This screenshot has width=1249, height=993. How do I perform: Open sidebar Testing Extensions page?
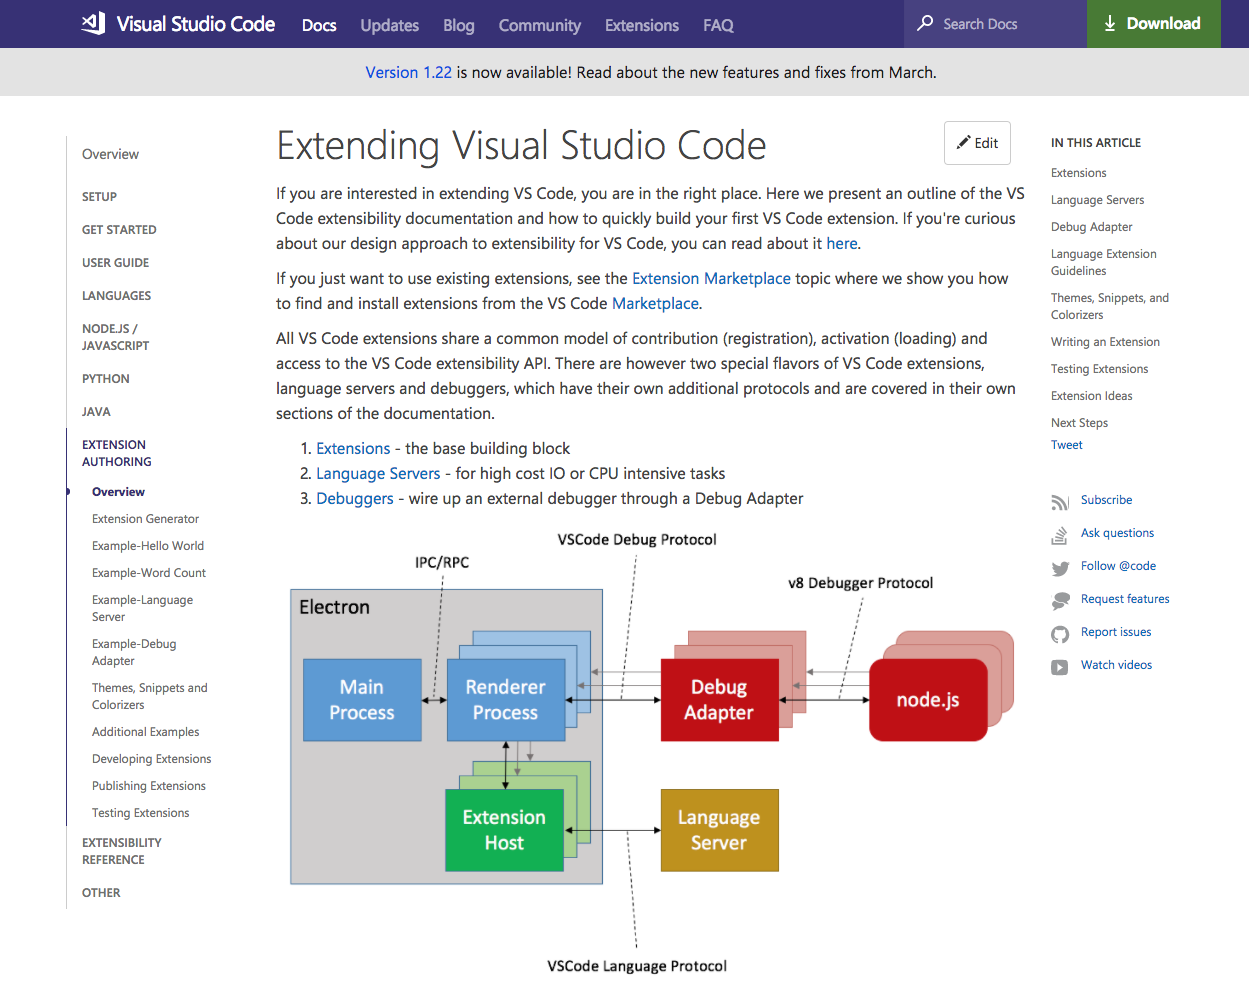140,813
